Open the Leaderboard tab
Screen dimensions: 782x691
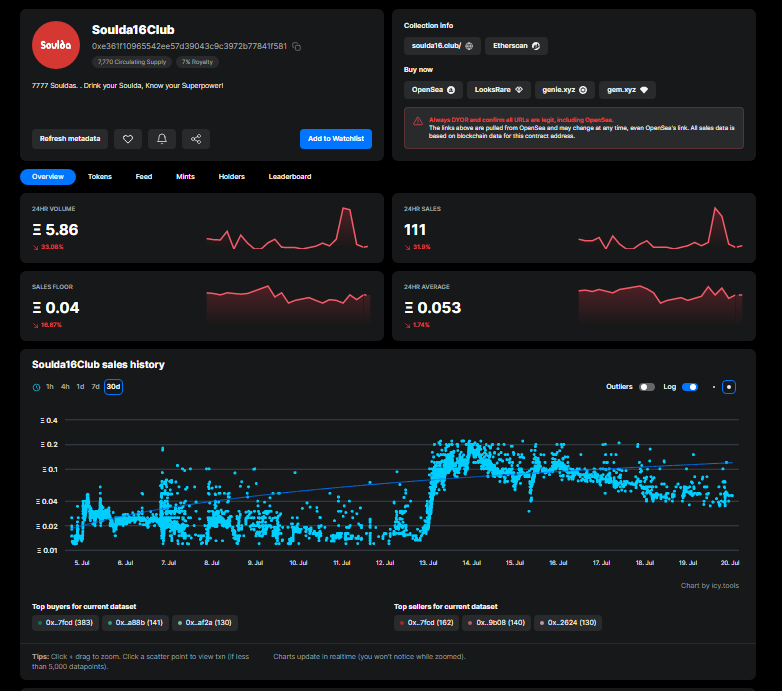point(290,176)
